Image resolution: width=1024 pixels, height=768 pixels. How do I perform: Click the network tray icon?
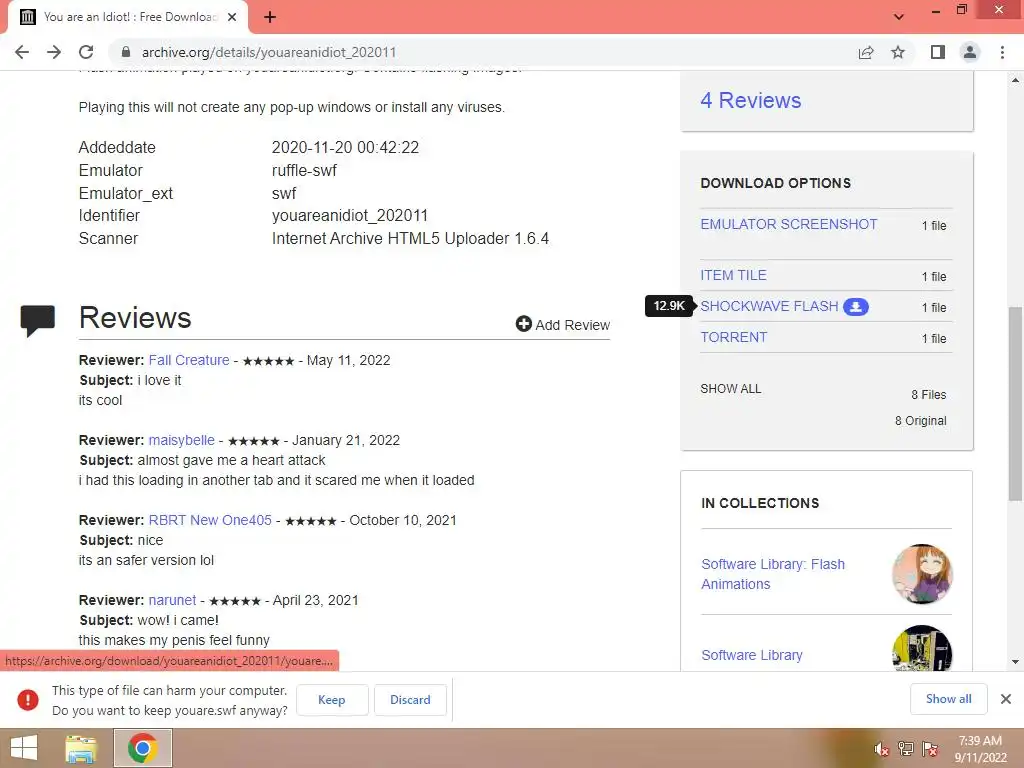tap(906, 749)
